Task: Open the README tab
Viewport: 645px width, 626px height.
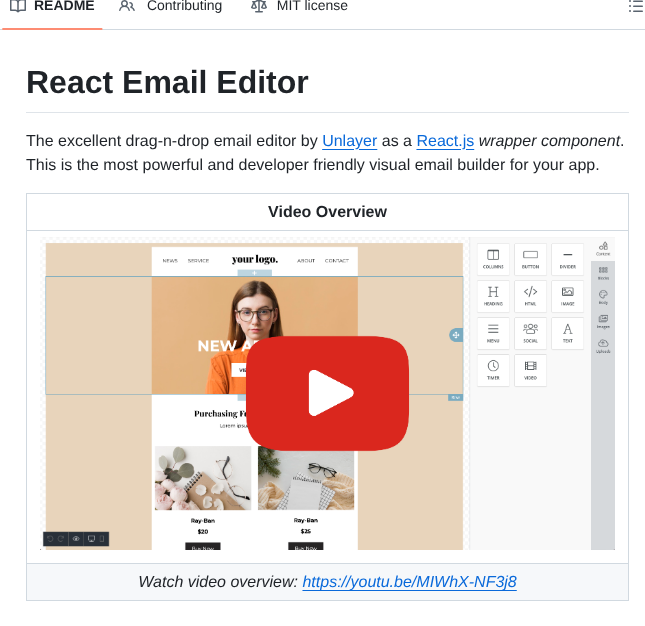Action: click(52, 6)
